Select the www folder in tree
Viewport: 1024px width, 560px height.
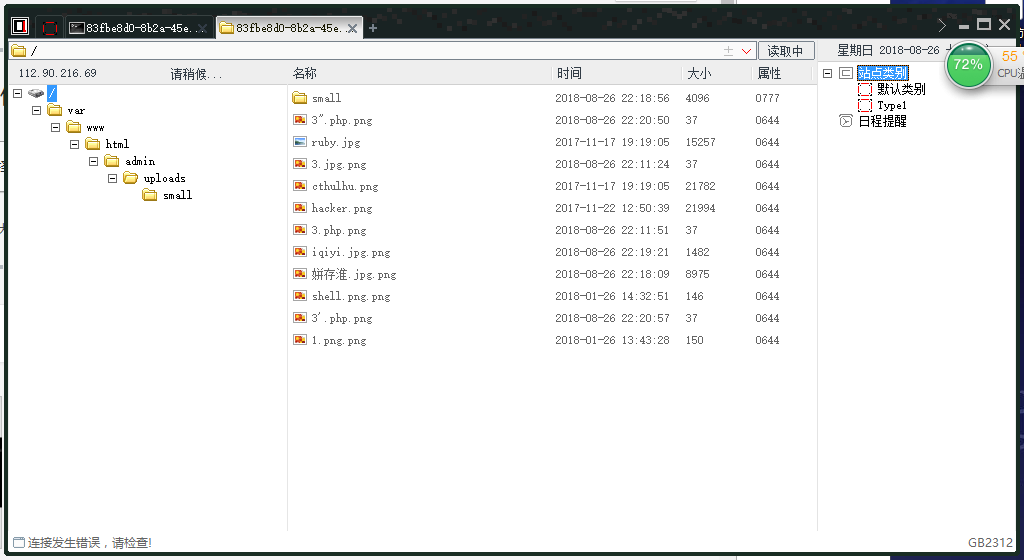[95, 127]
